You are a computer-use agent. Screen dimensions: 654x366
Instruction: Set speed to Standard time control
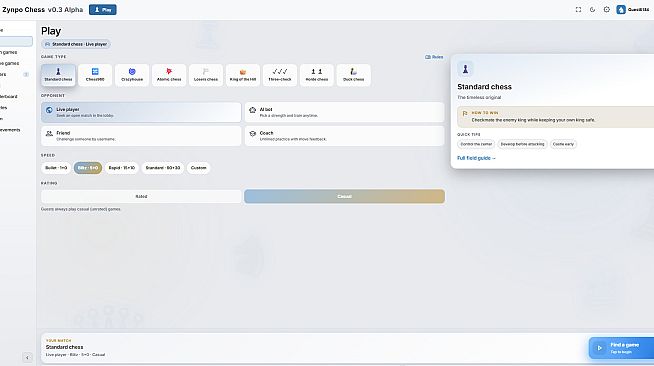163,168
